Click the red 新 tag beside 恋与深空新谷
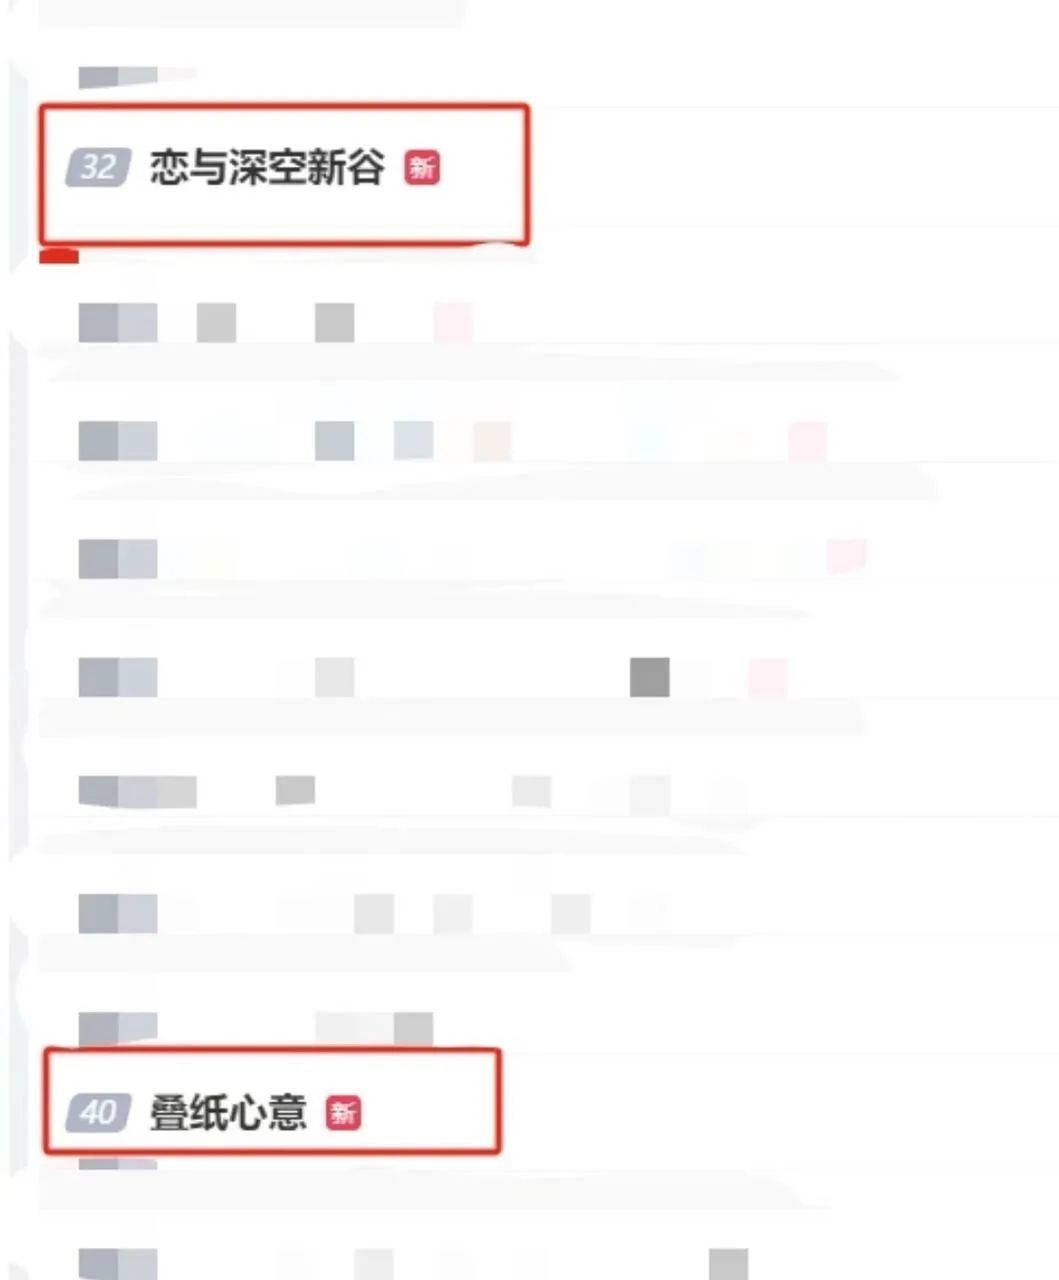 point(422,168)
